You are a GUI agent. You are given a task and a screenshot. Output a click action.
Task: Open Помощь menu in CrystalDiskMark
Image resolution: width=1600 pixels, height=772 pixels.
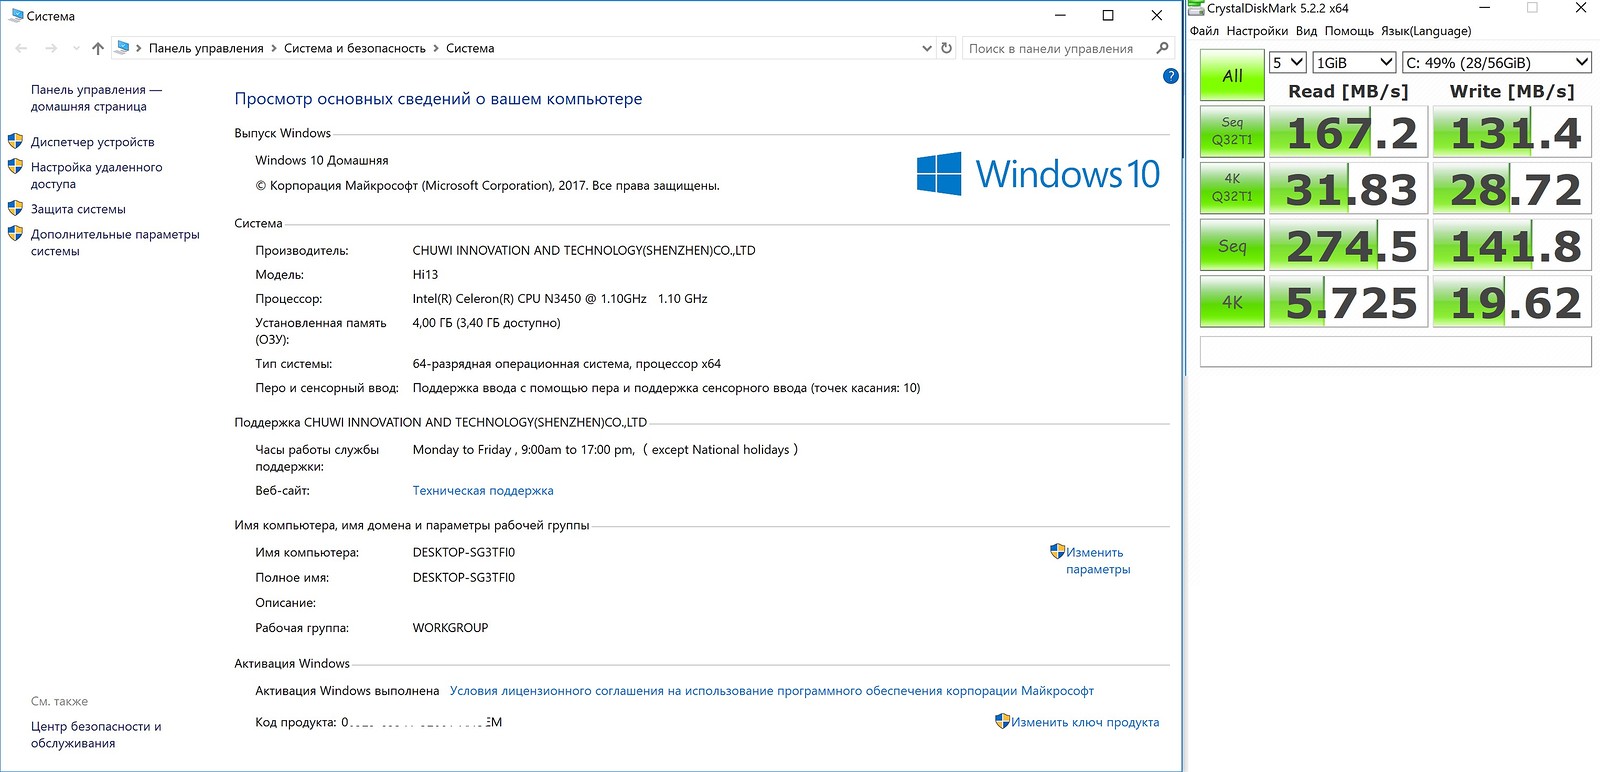click(x=1349, y=31)
